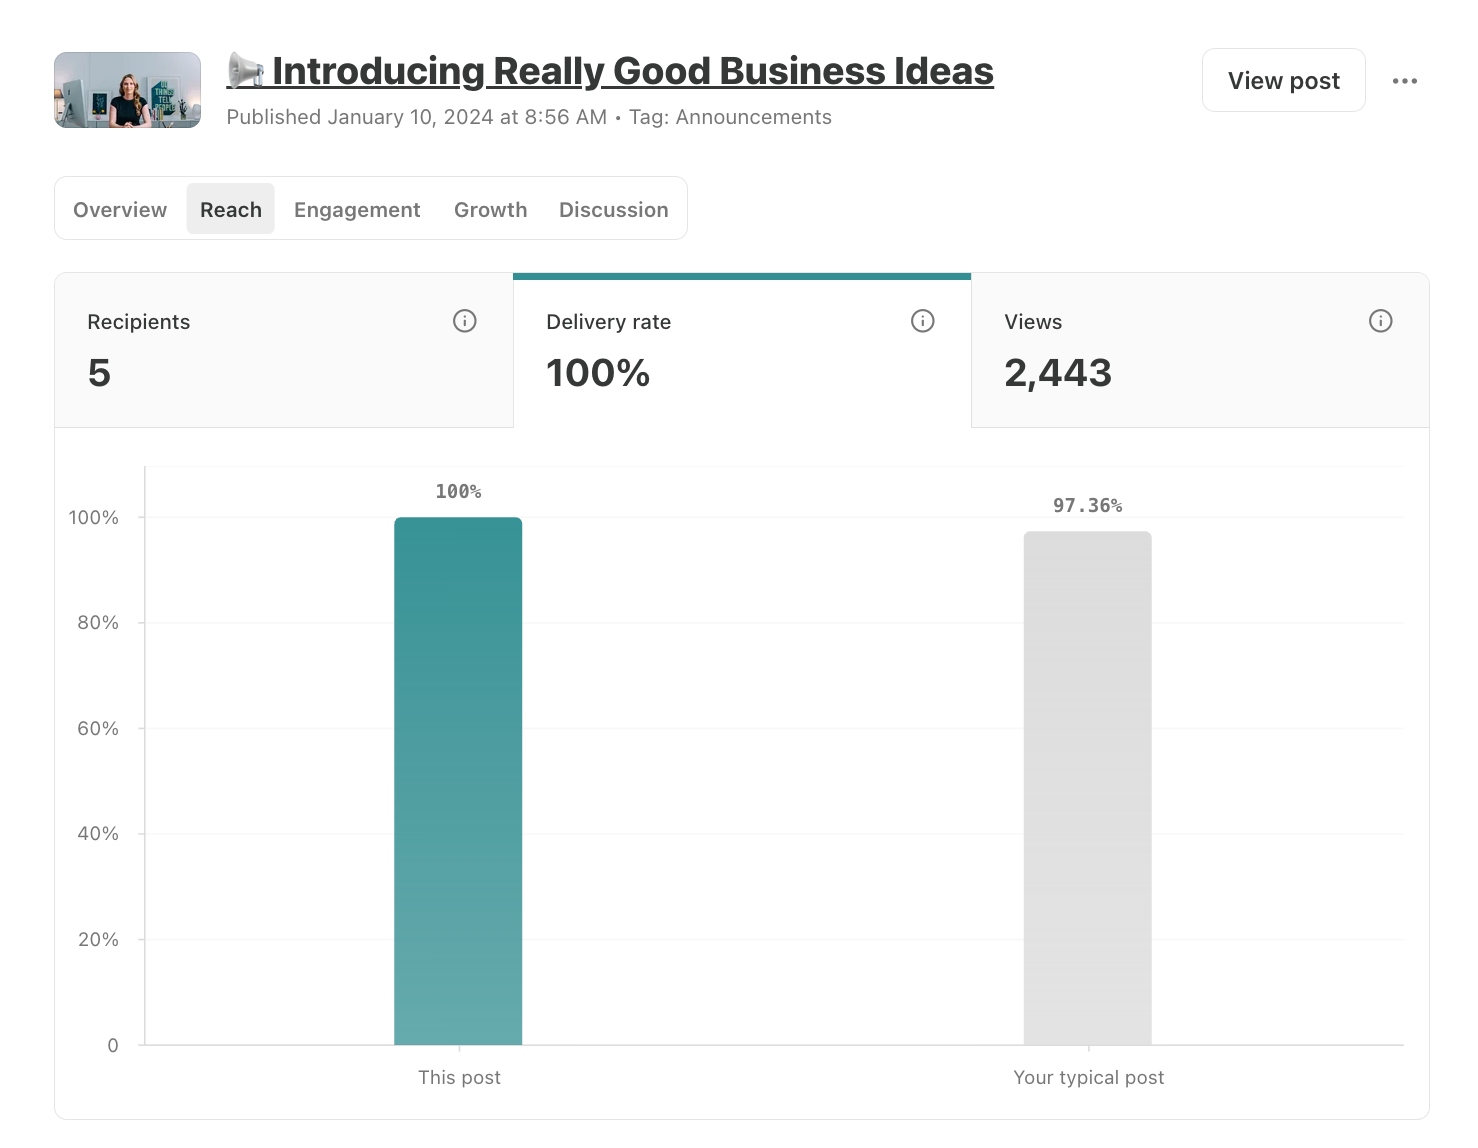
Task: Click the teal This post bar
Action: (x=458, y=781)
